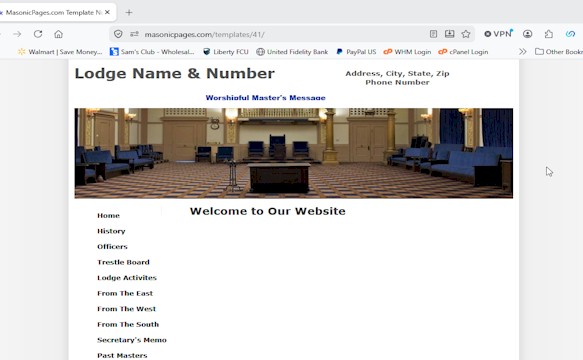Open the account profile icon
This screenshot has width=583, height=360.
(527, 34)
